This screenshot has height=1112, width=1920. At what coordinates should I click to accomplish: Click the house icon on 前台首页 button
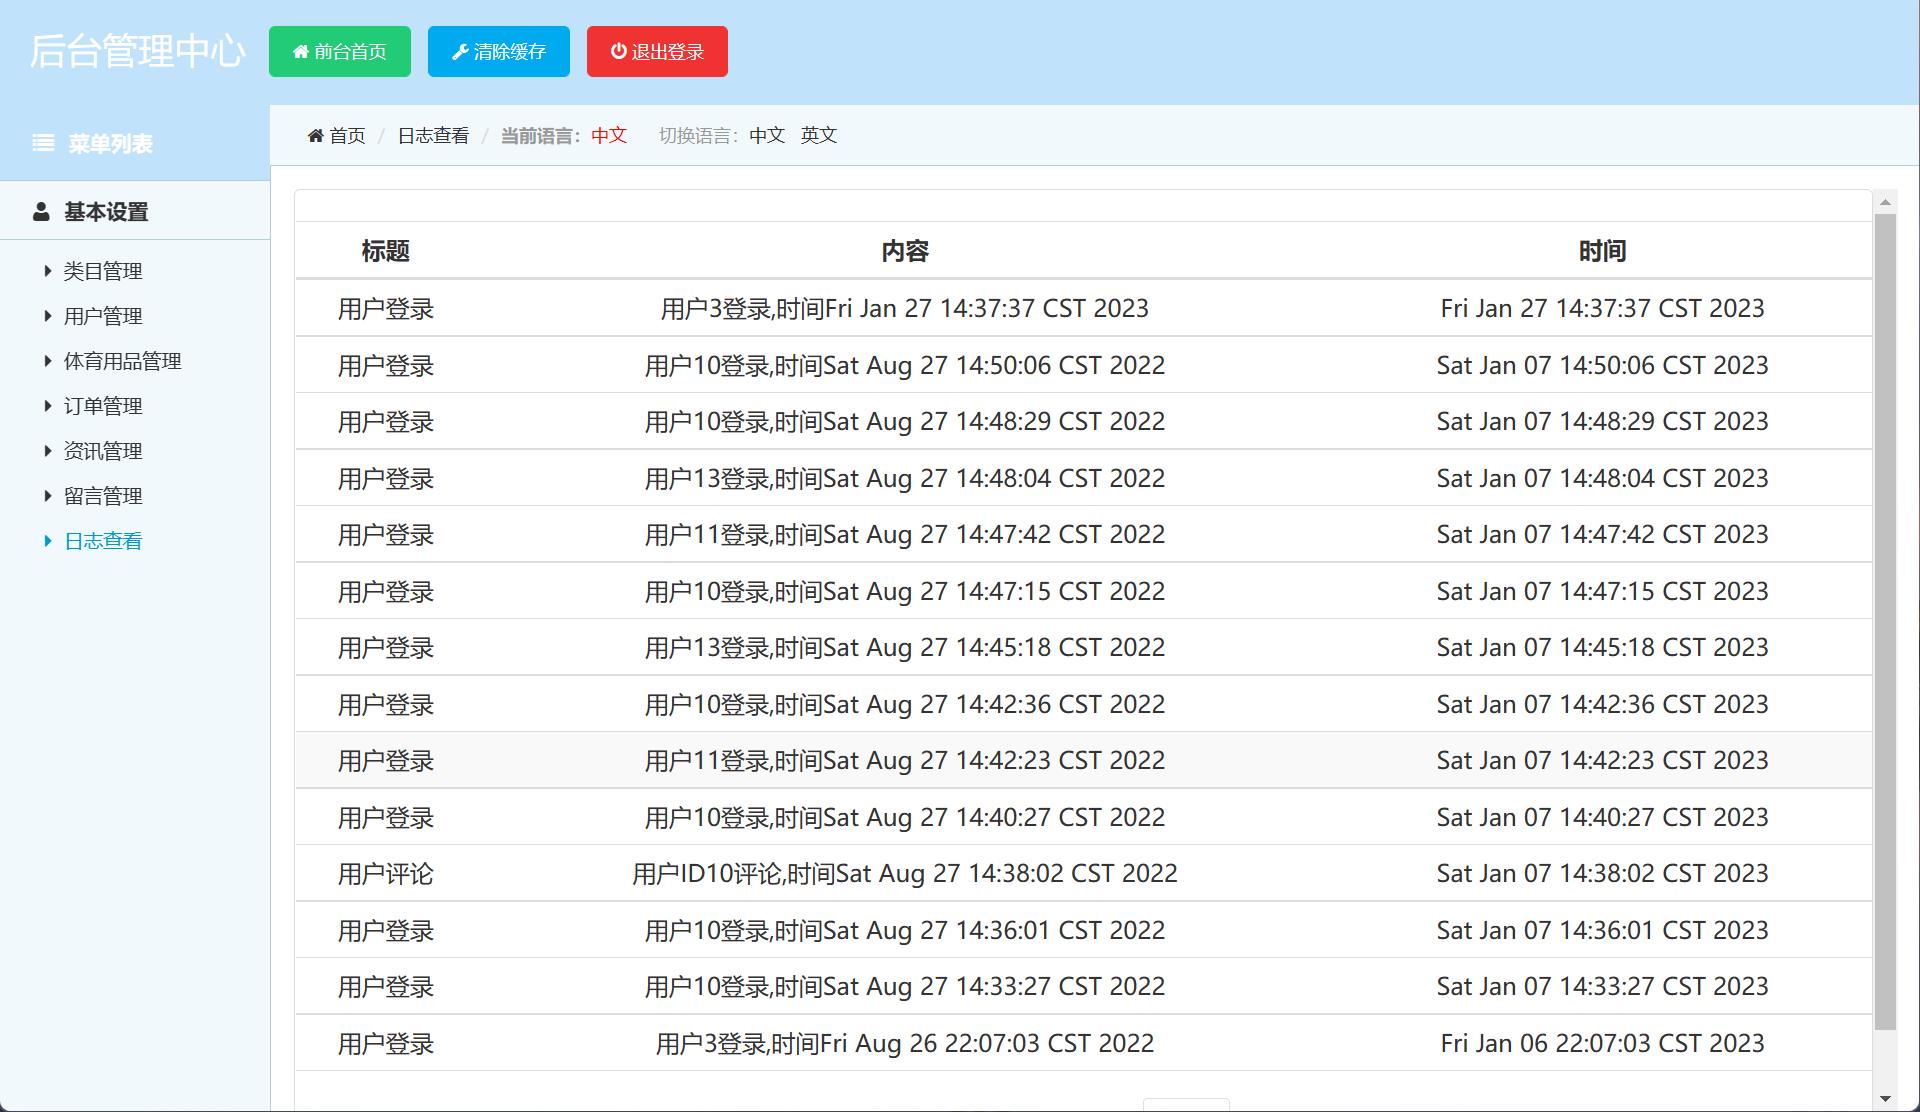[x=300, y=52]
